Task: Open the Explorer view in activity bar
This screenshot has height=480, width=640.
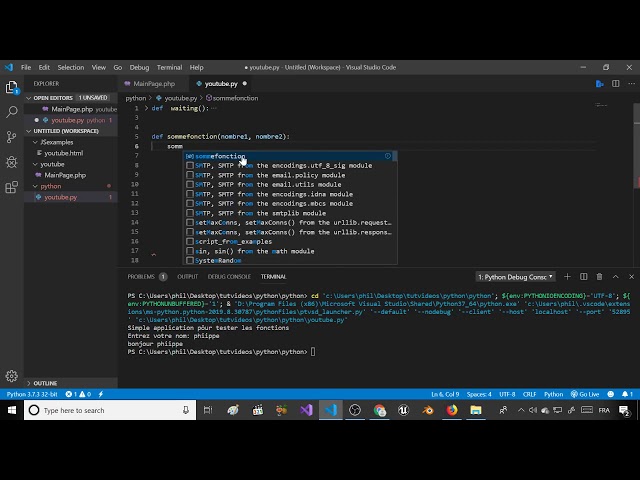Action: [x=12, y=87]
